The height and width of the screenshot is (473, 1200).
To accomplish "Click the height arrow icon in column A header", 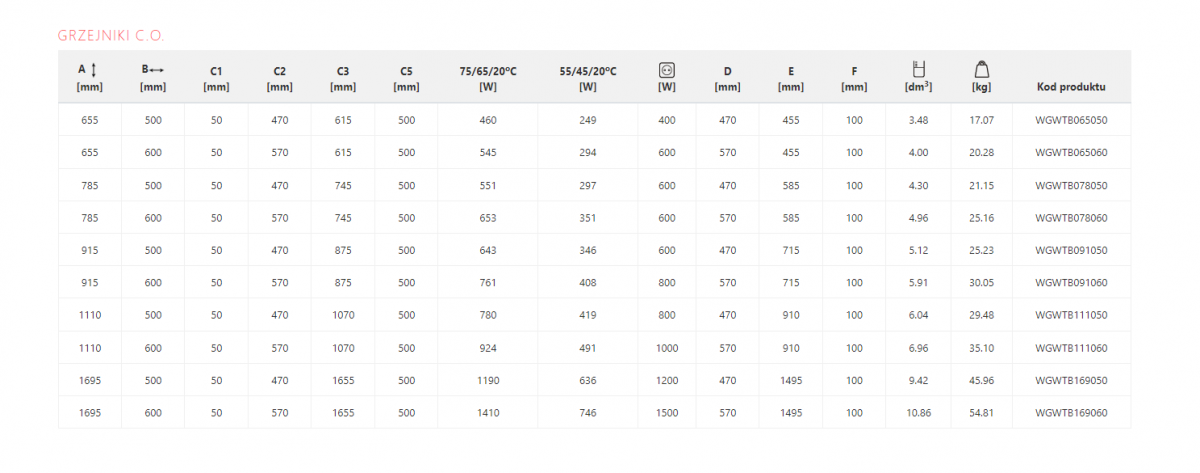I will pos(94,70).
